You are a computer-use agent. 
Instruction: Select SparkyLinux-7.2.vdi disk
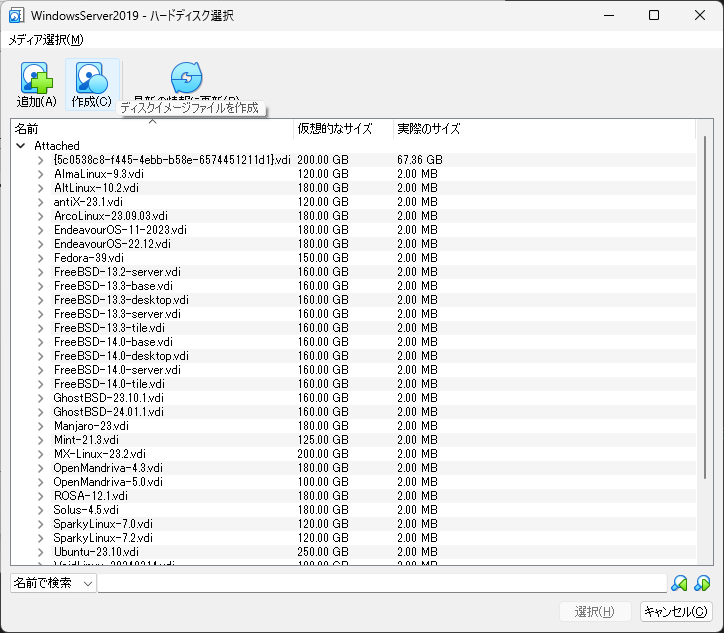pos(103,538)
